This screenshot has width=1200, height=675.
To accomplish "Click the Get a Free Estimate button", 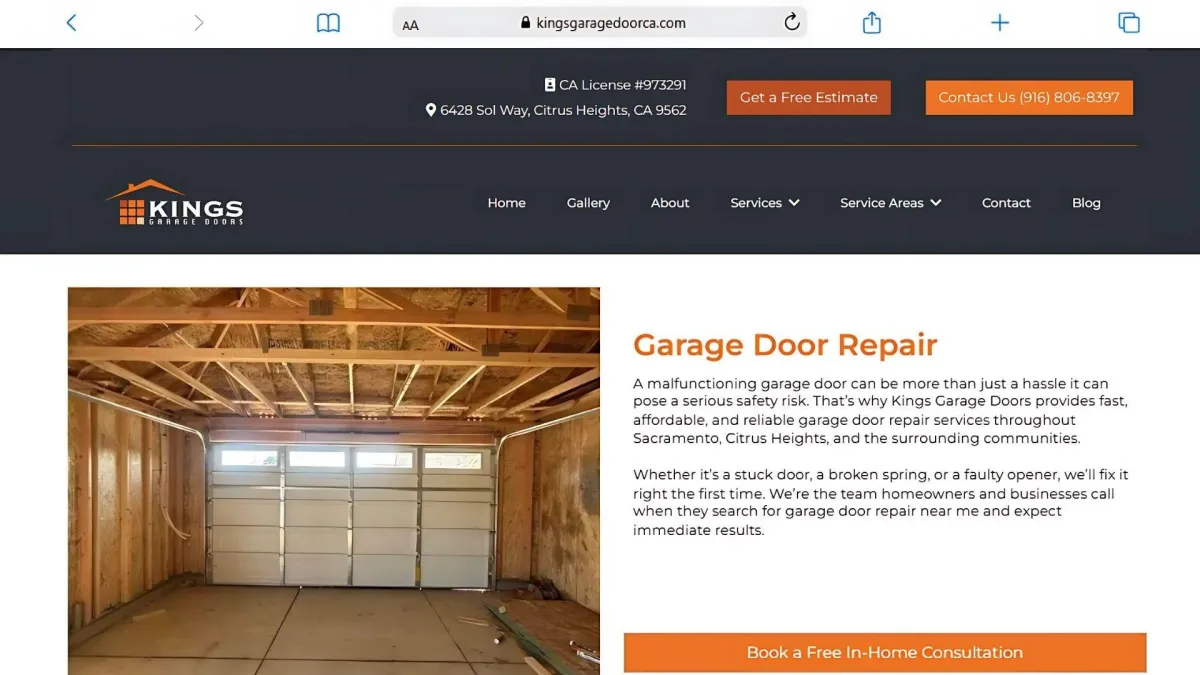I will [809, 97].
